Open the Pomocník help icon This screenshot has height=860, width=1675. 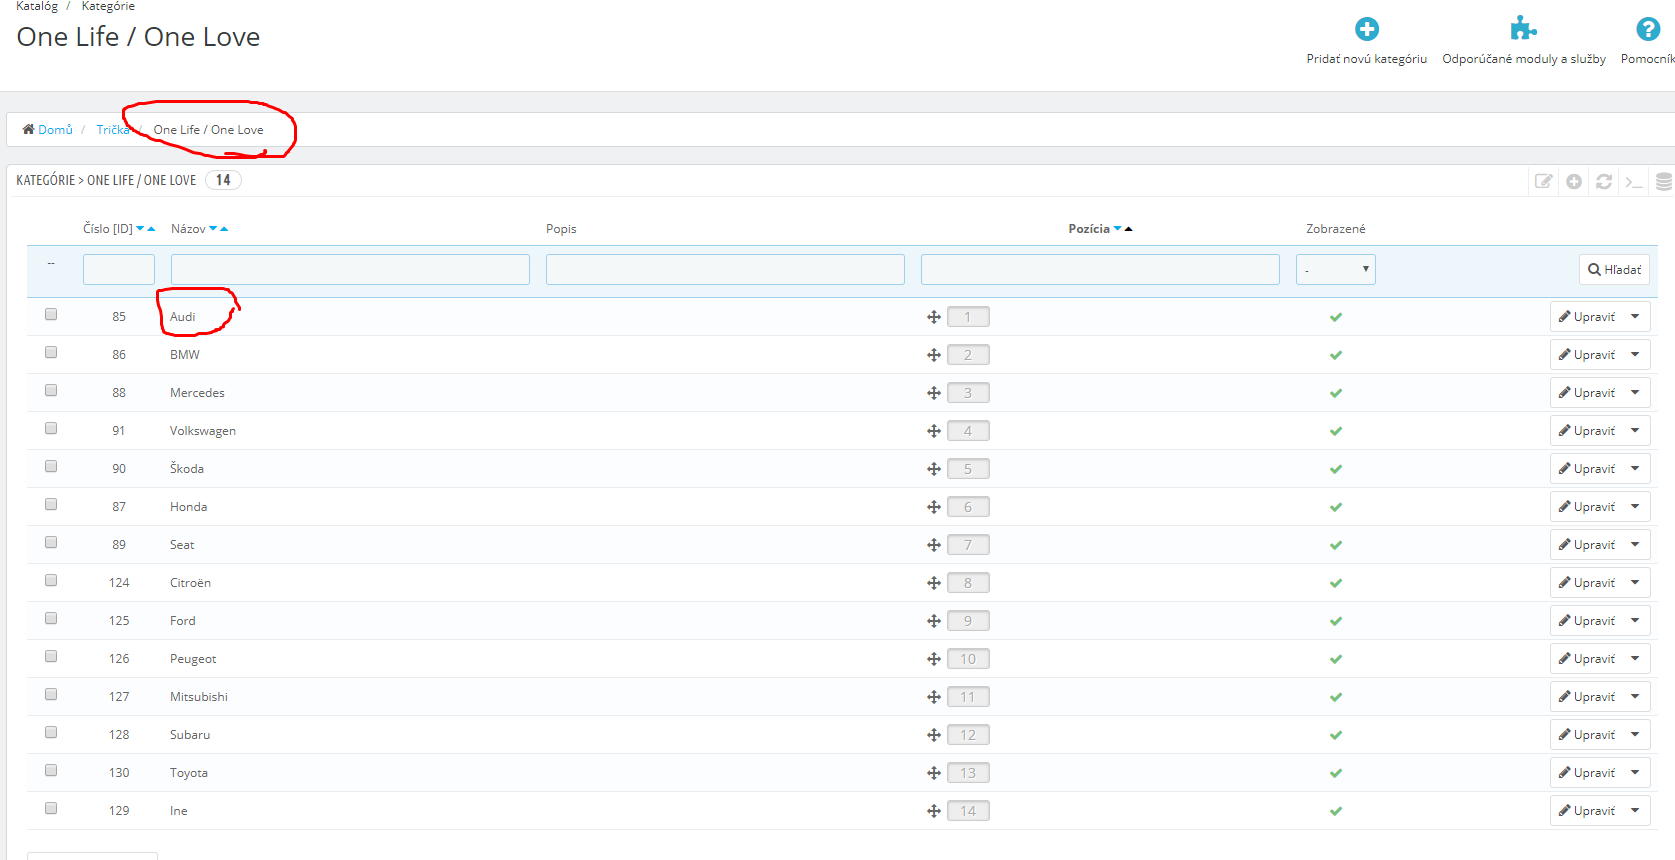point(1647,29)
